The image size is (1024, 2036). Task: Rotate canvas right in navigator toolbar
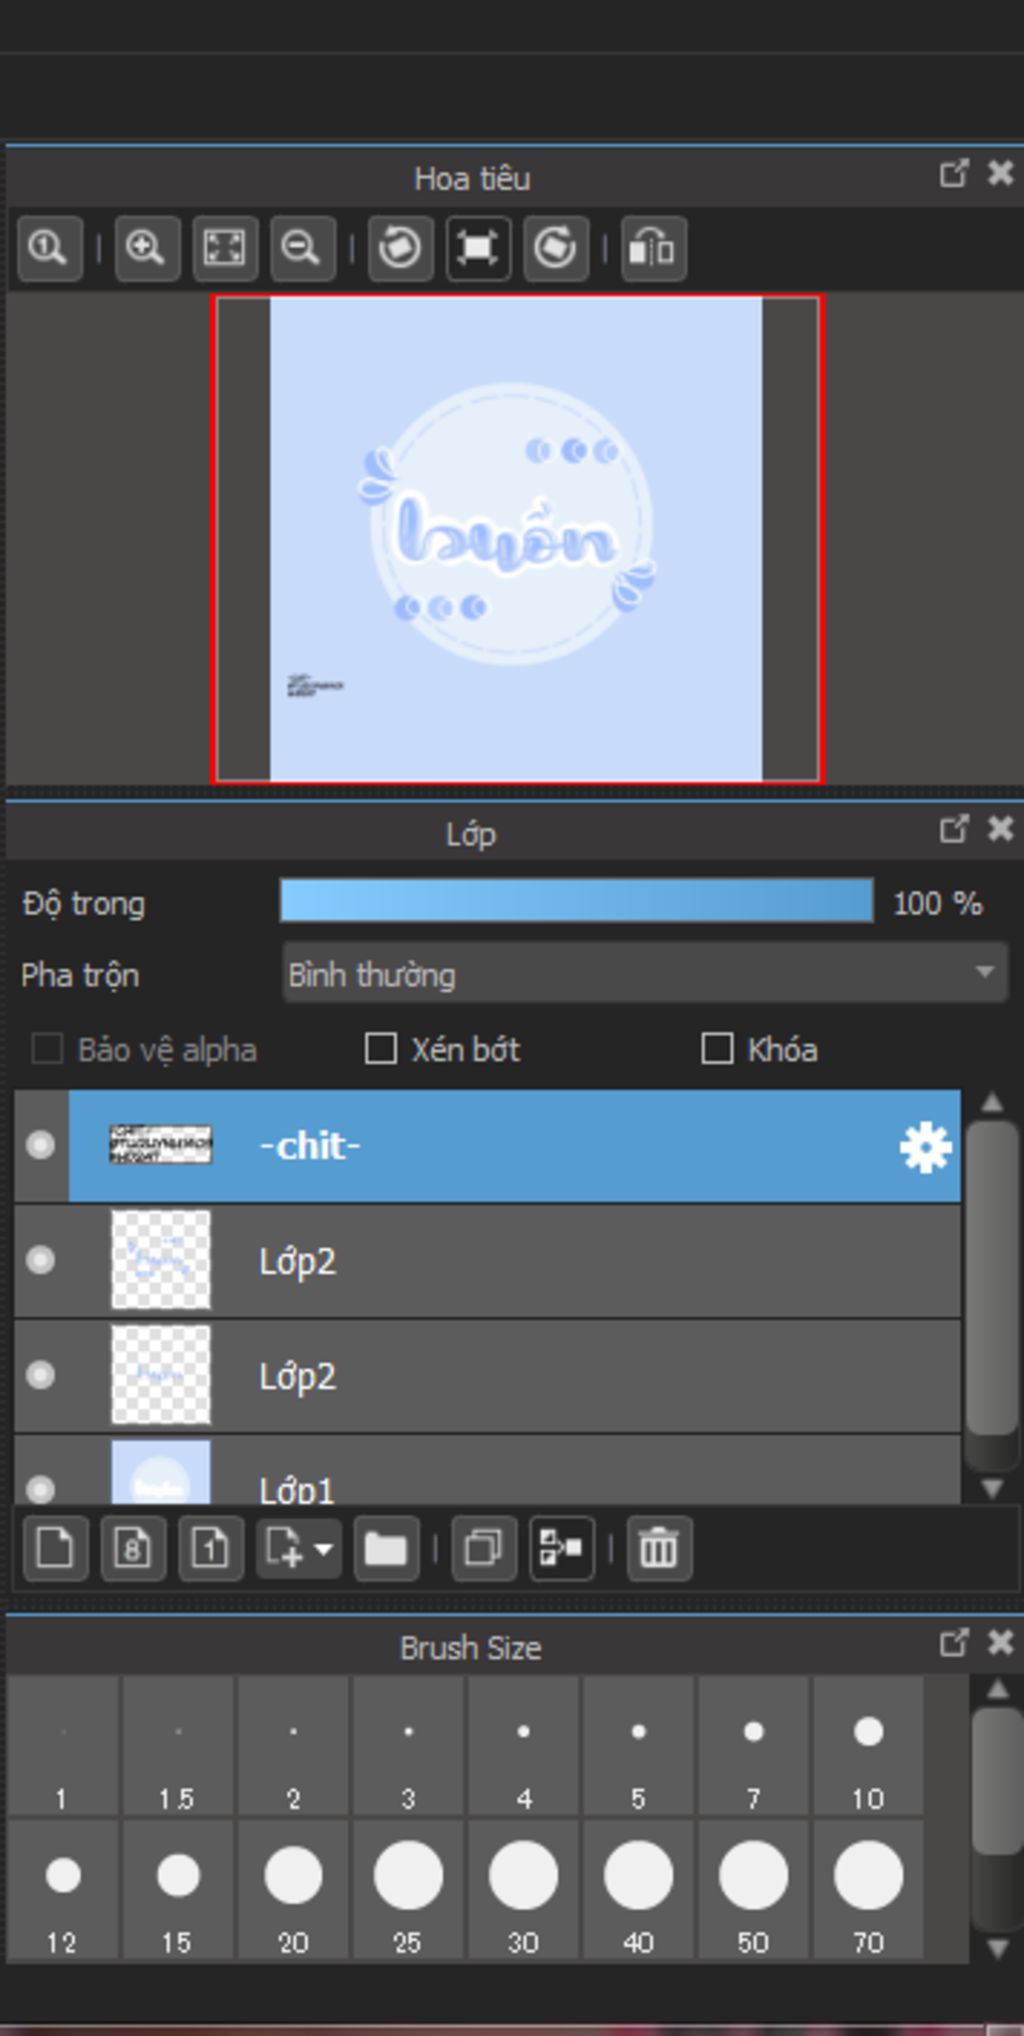tap(556, 248)
